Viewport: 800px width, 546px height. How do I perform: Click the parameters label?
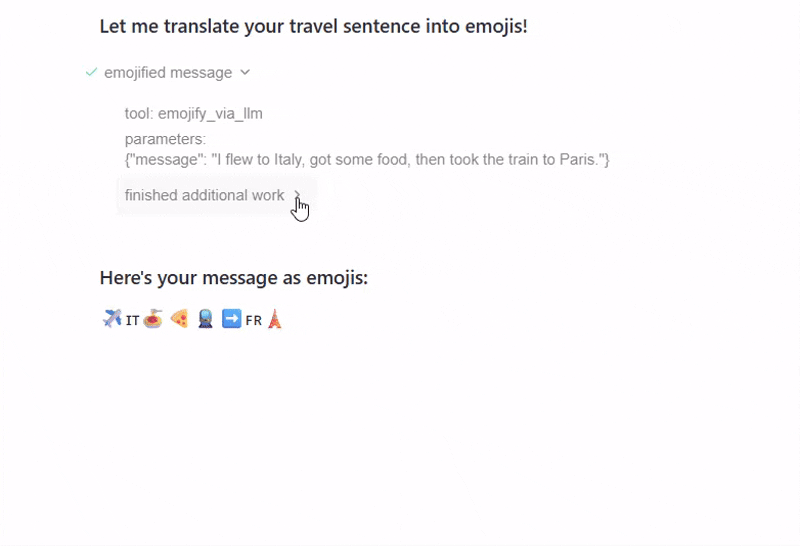coord(165,138)
